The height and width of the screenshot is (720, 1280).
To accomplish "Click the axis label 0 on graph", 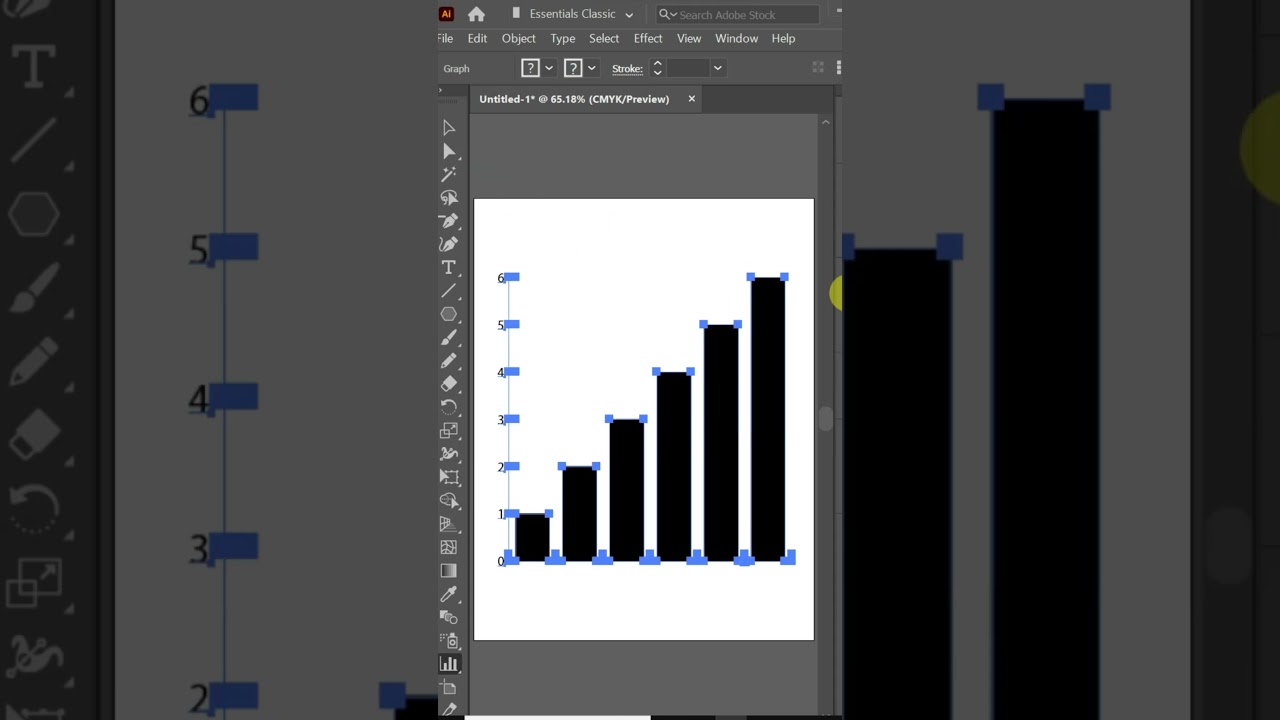I will point(501,561).
